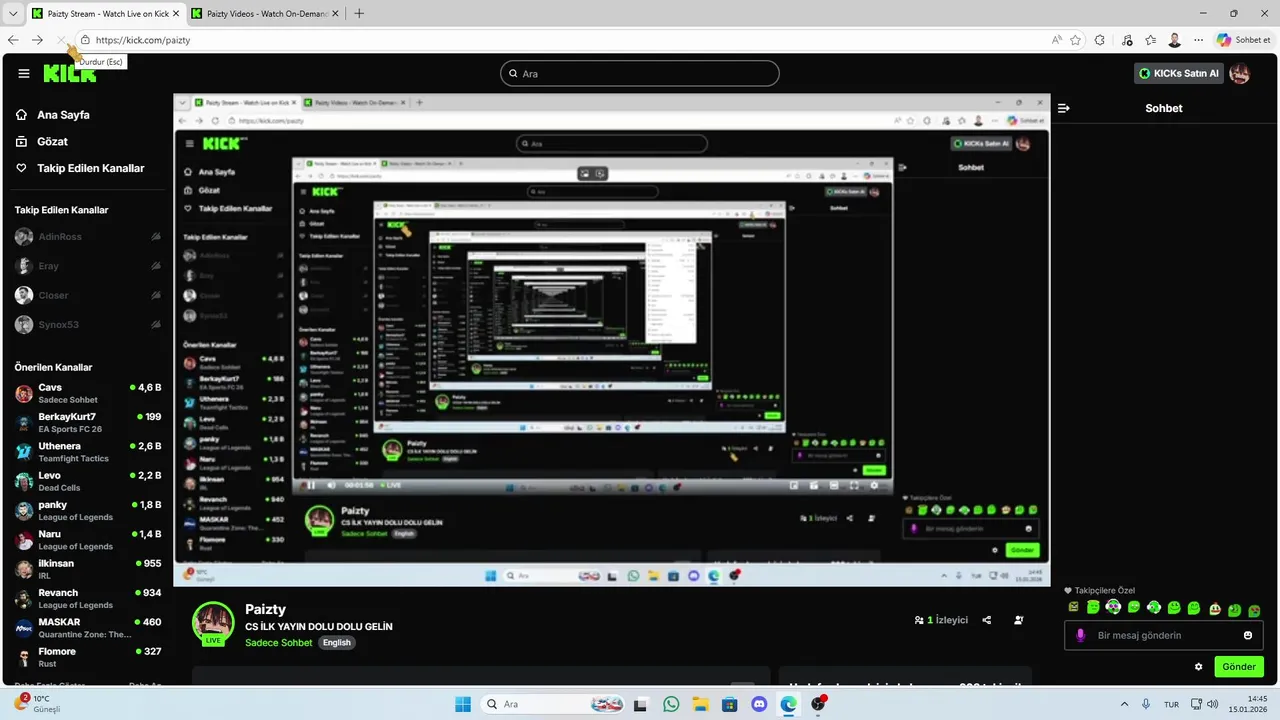Open Discord from the taskbar
The image size is (1280, 720).
pos(759,704)
